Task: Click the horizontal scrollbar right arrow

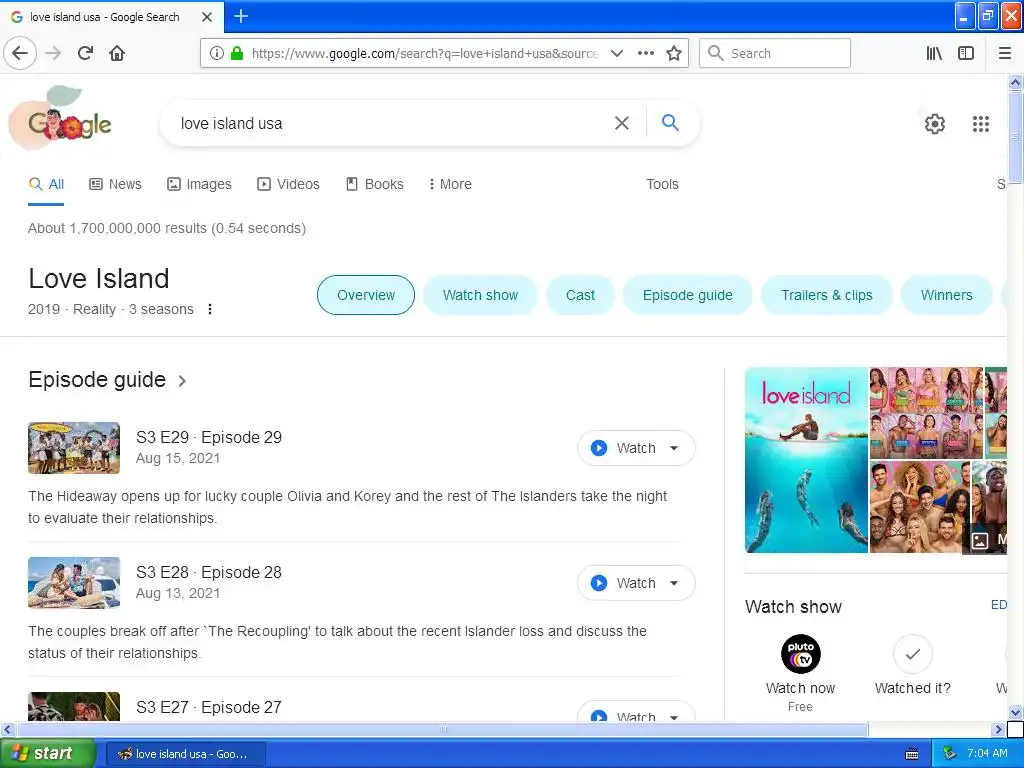Action: coord(998,729)
